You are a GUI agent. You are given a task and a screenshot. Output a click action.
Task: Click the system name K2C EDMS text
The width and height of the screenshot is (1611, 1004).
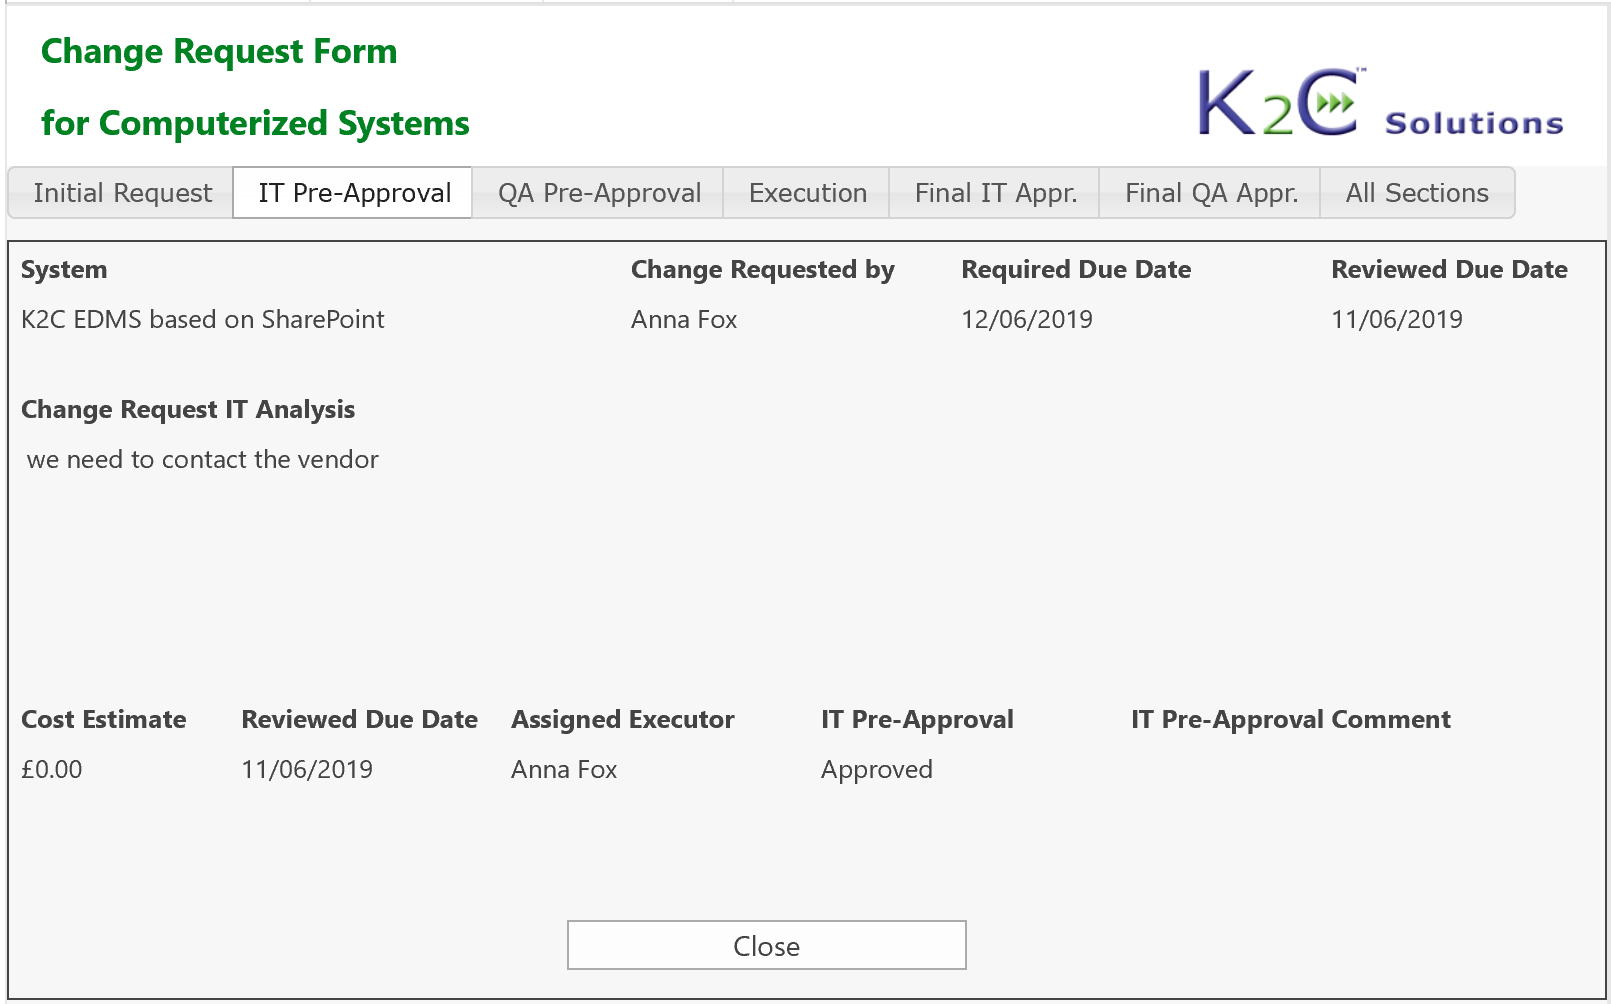click(202, 320)
